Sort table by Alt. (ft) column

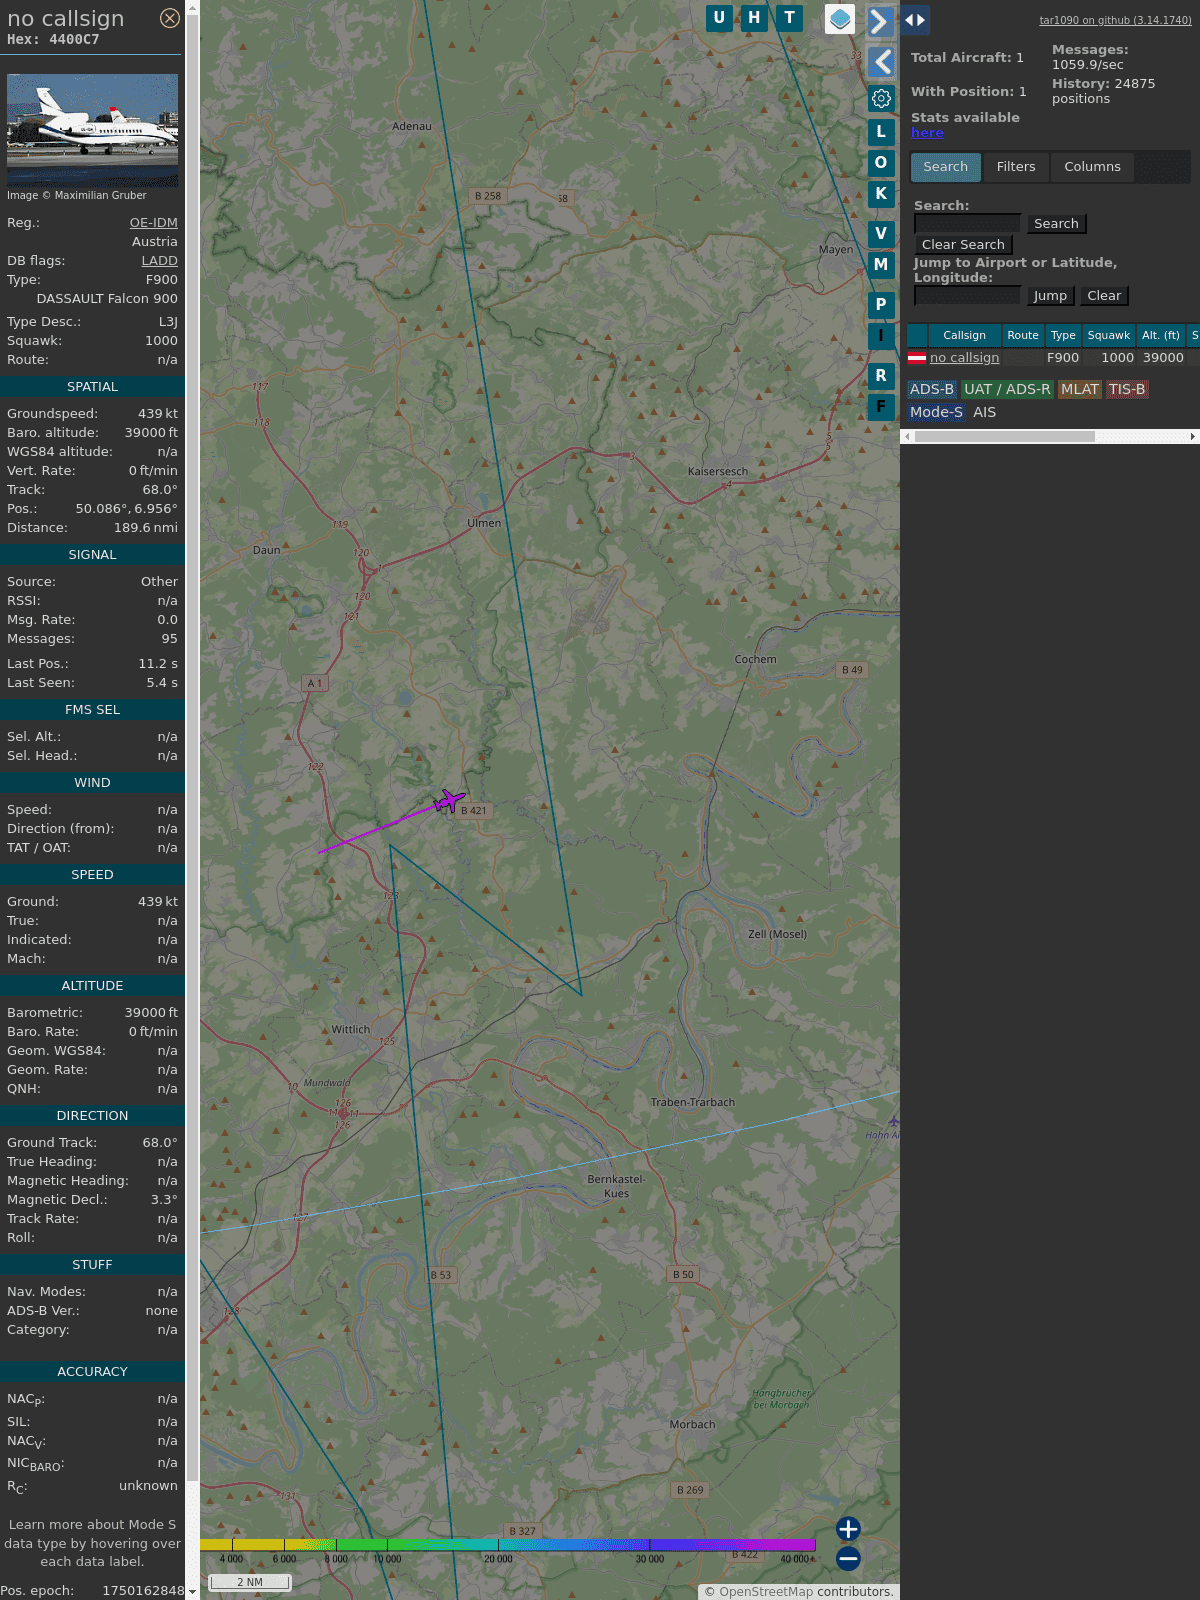point(1161,336)
